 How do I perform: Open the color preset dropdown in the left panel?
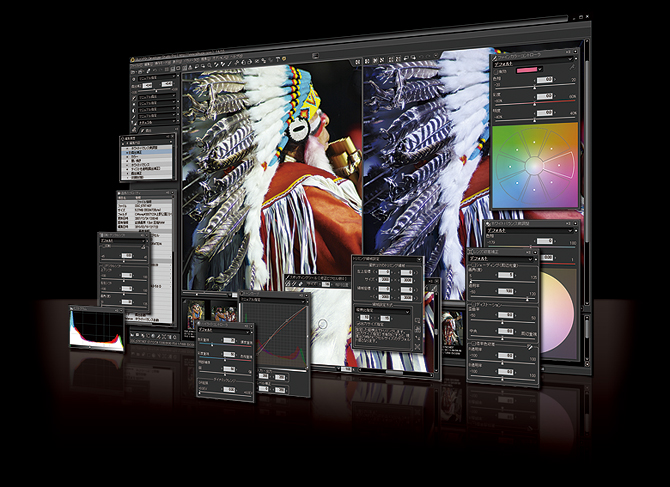(x=157, y=110)
